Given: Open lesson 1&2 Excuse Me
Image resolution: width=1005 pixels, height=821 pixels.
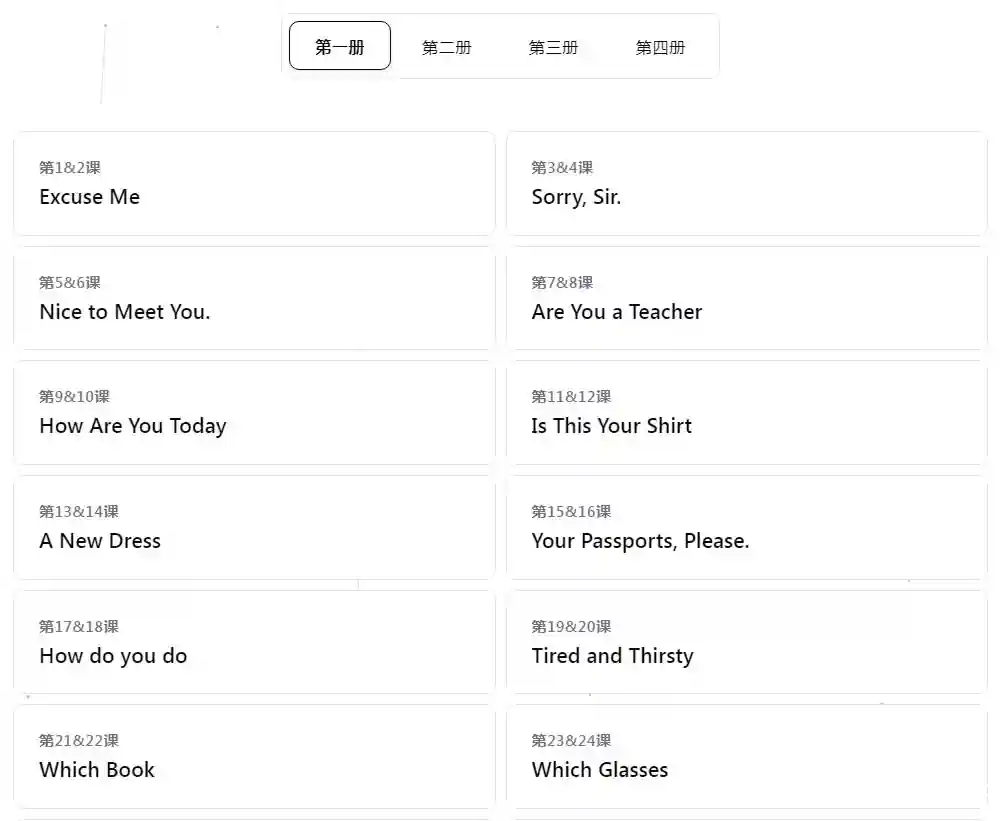Looking at the screenshot, I should tap(254, 184).
